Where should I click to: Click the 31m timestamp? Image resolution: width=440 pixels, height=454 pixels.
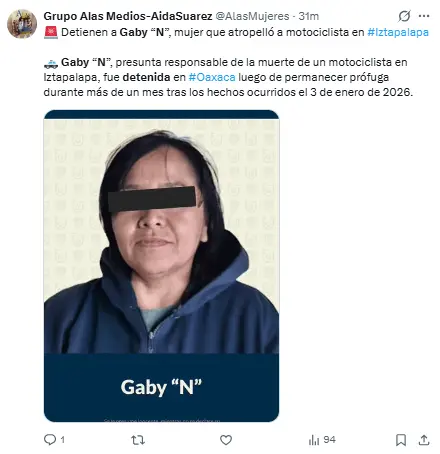[x=309, y=16]
